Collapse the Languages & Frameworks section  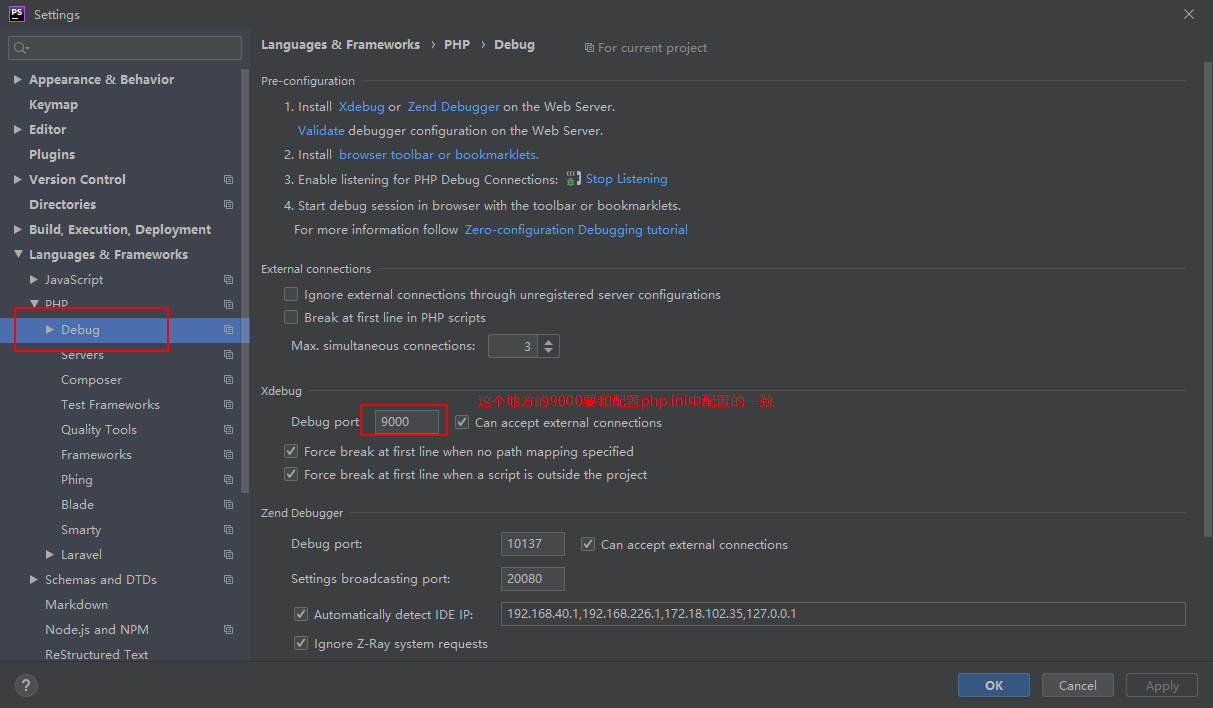[18, 255]
